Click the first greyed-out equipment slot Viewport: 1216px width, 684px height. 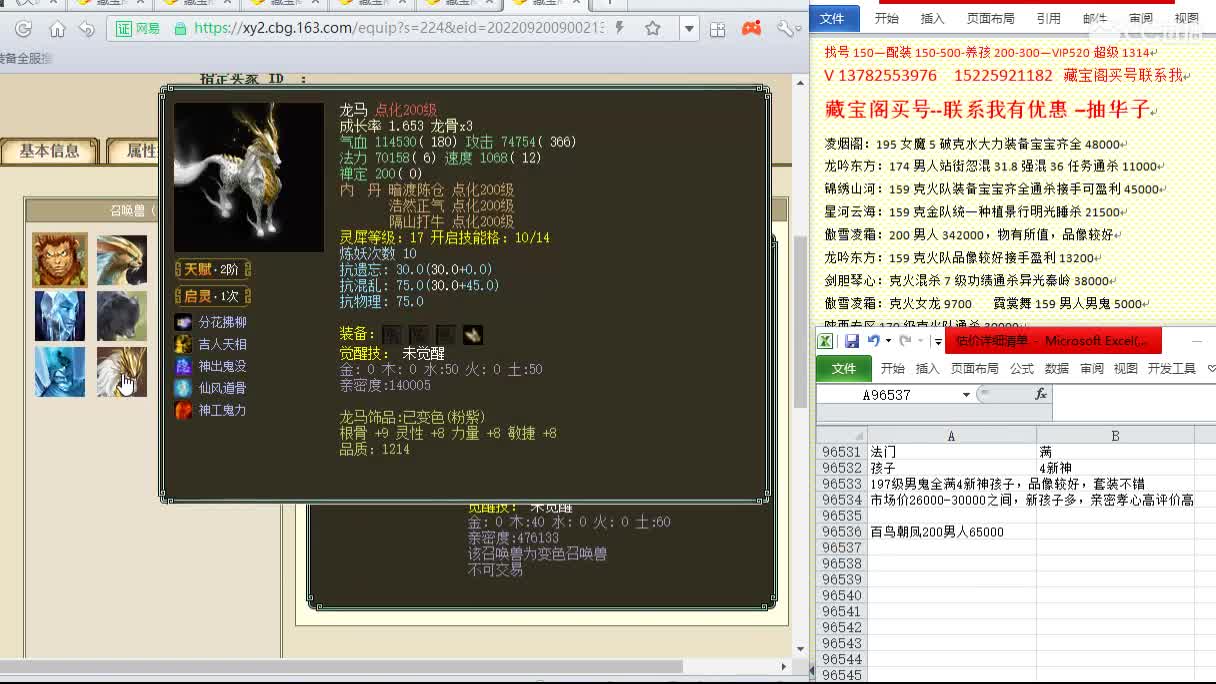coord(391,335)
